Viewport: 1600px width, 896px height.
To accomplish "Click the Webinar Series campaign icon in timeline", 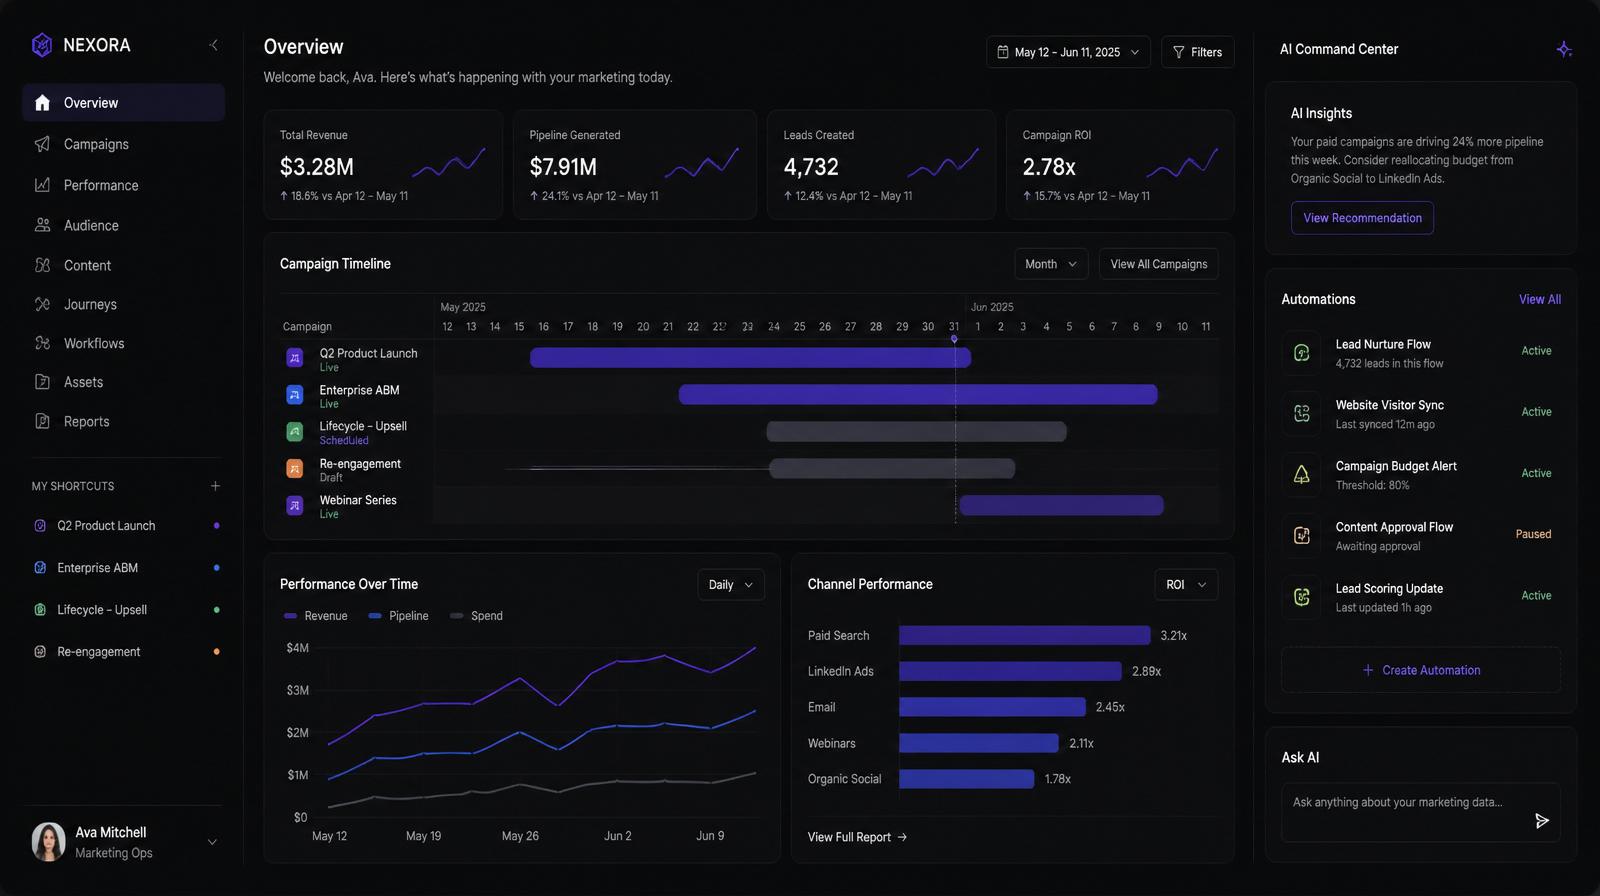I will (295, 505).
